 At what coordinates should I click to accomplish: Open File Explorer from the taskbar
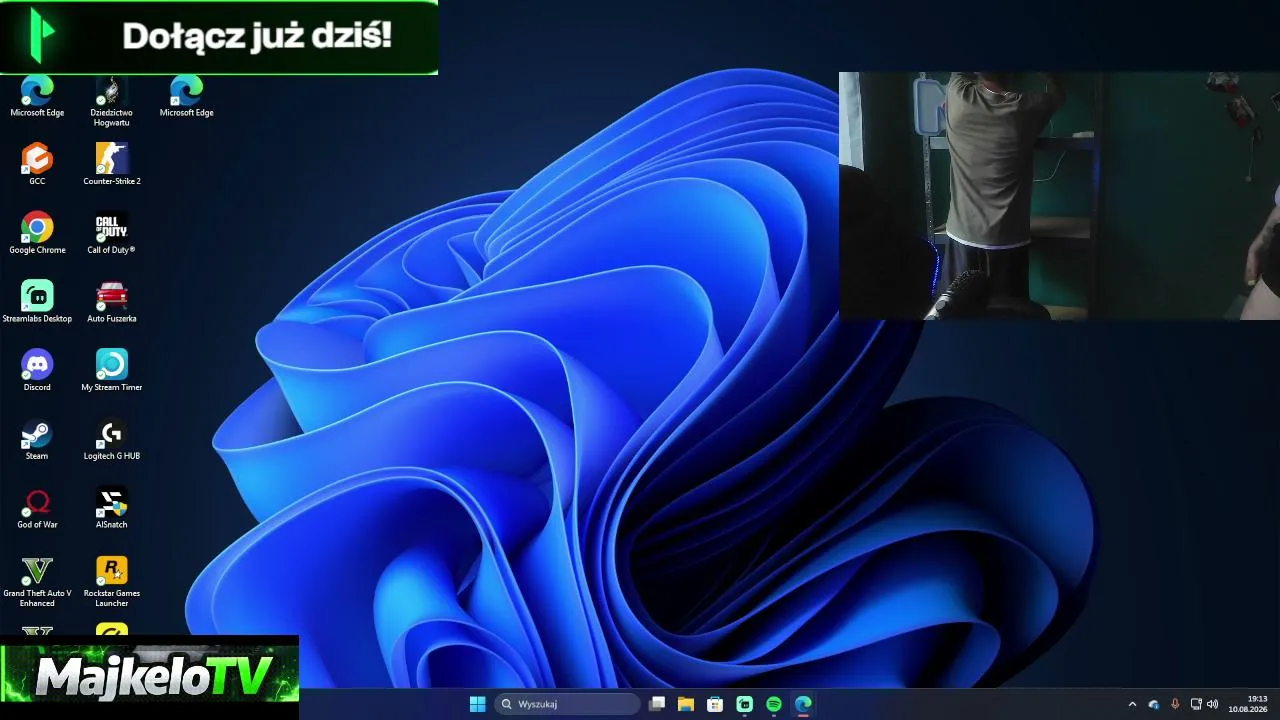pyautogui.click(x=686, y=704)
